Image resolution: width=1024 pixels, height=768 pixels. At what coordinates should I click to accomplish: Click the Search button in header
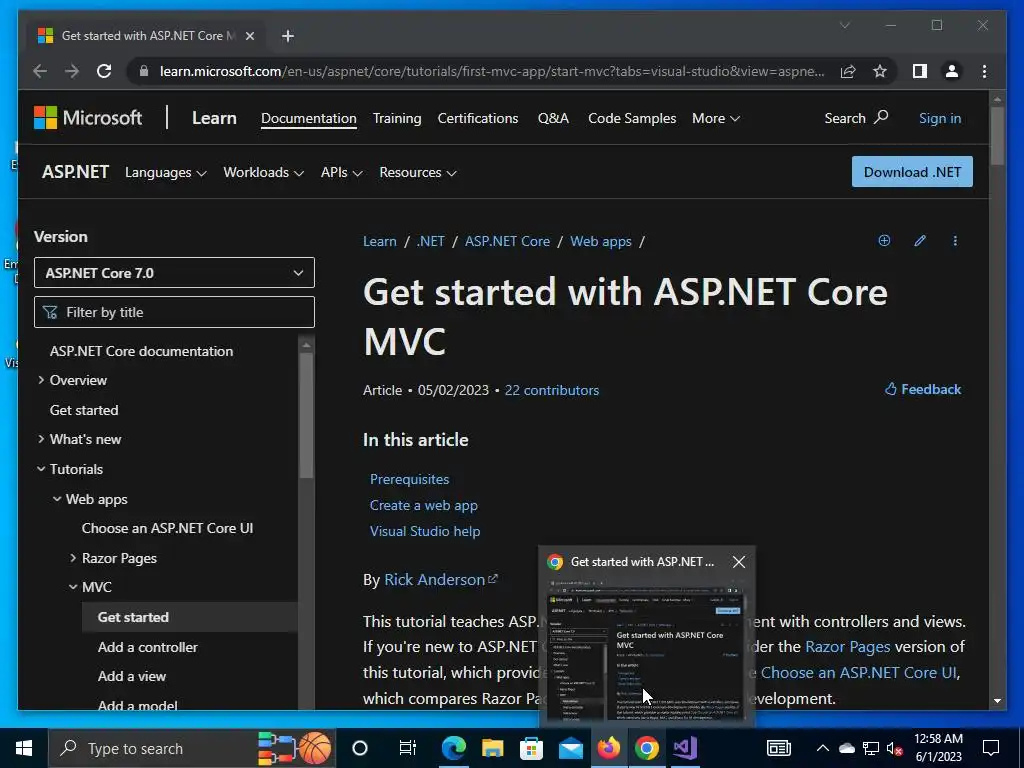tap(856, 118)
